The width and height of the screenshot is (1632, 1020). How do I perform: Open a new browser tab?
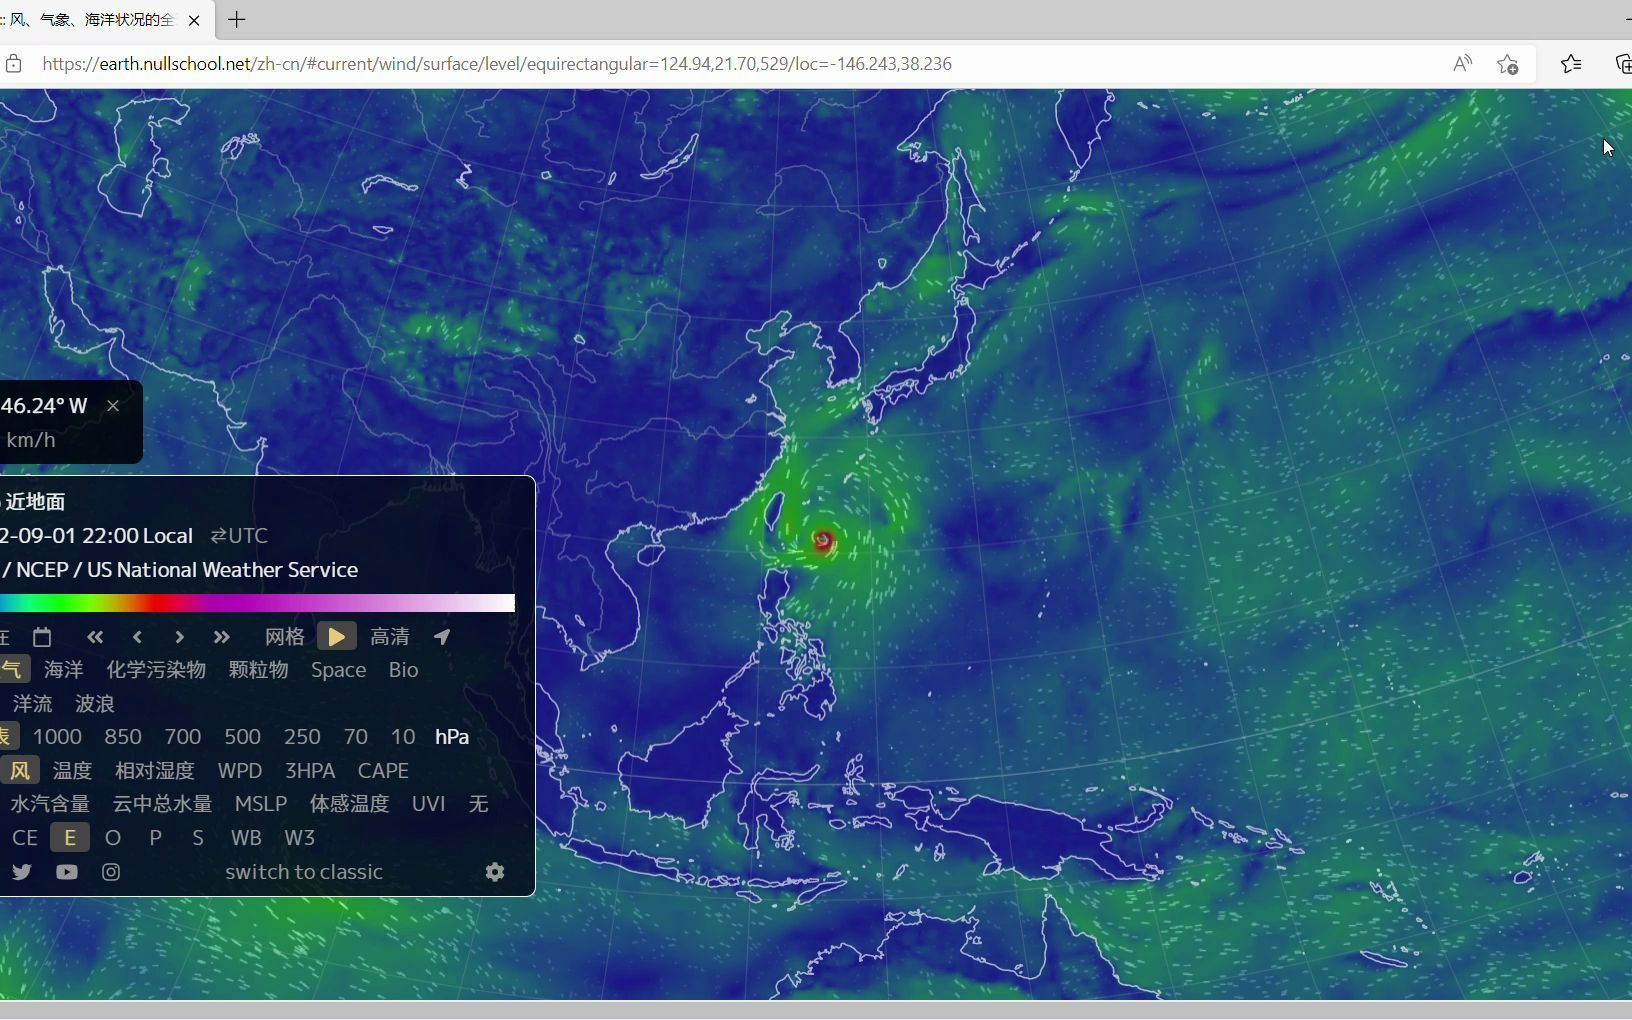pos(237,20)
